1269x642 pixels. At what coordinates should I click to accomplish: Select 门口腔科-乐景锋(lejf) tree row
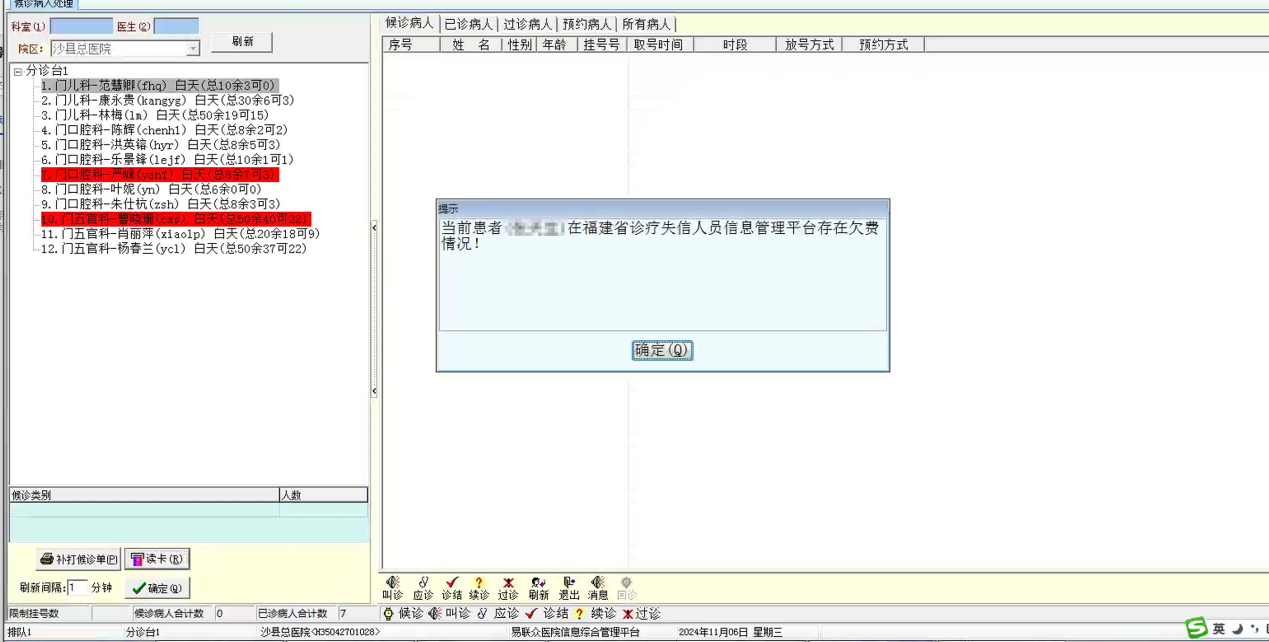tap(167, 159)
